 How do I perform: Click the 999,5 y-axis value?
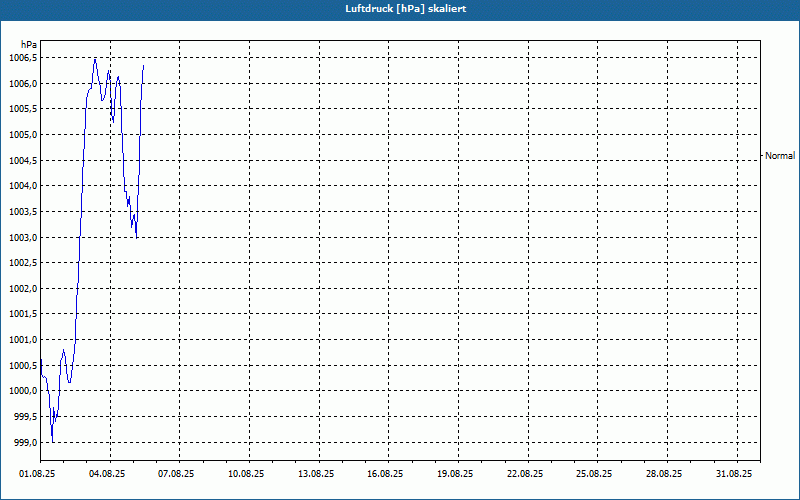click(x=25, y=417)
